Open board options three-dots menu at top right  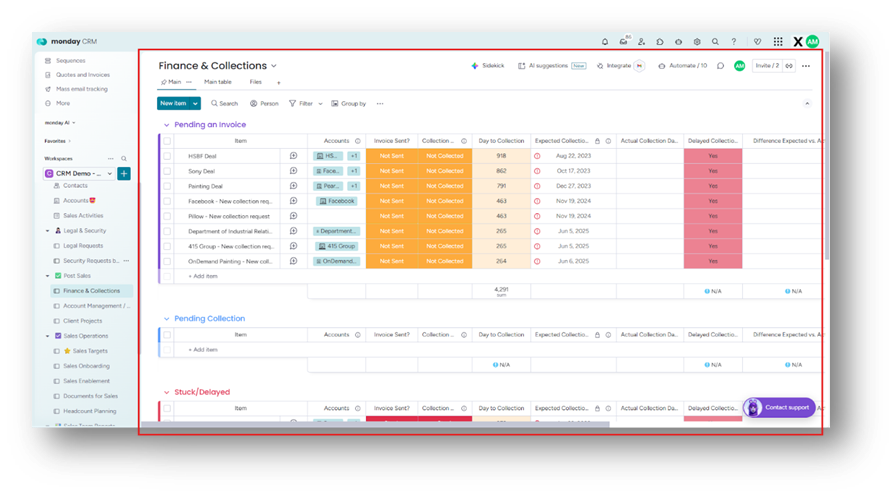tap(806, 66)
